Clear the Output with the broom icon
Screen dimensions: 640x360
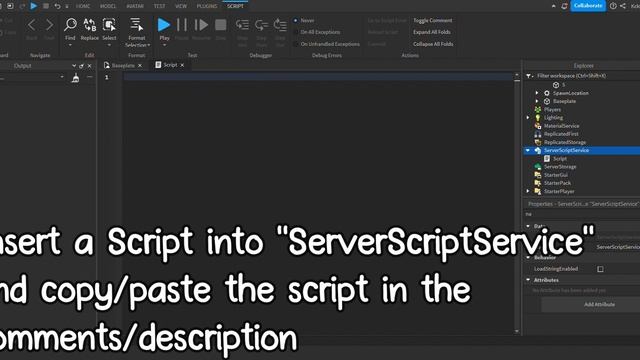76,78
